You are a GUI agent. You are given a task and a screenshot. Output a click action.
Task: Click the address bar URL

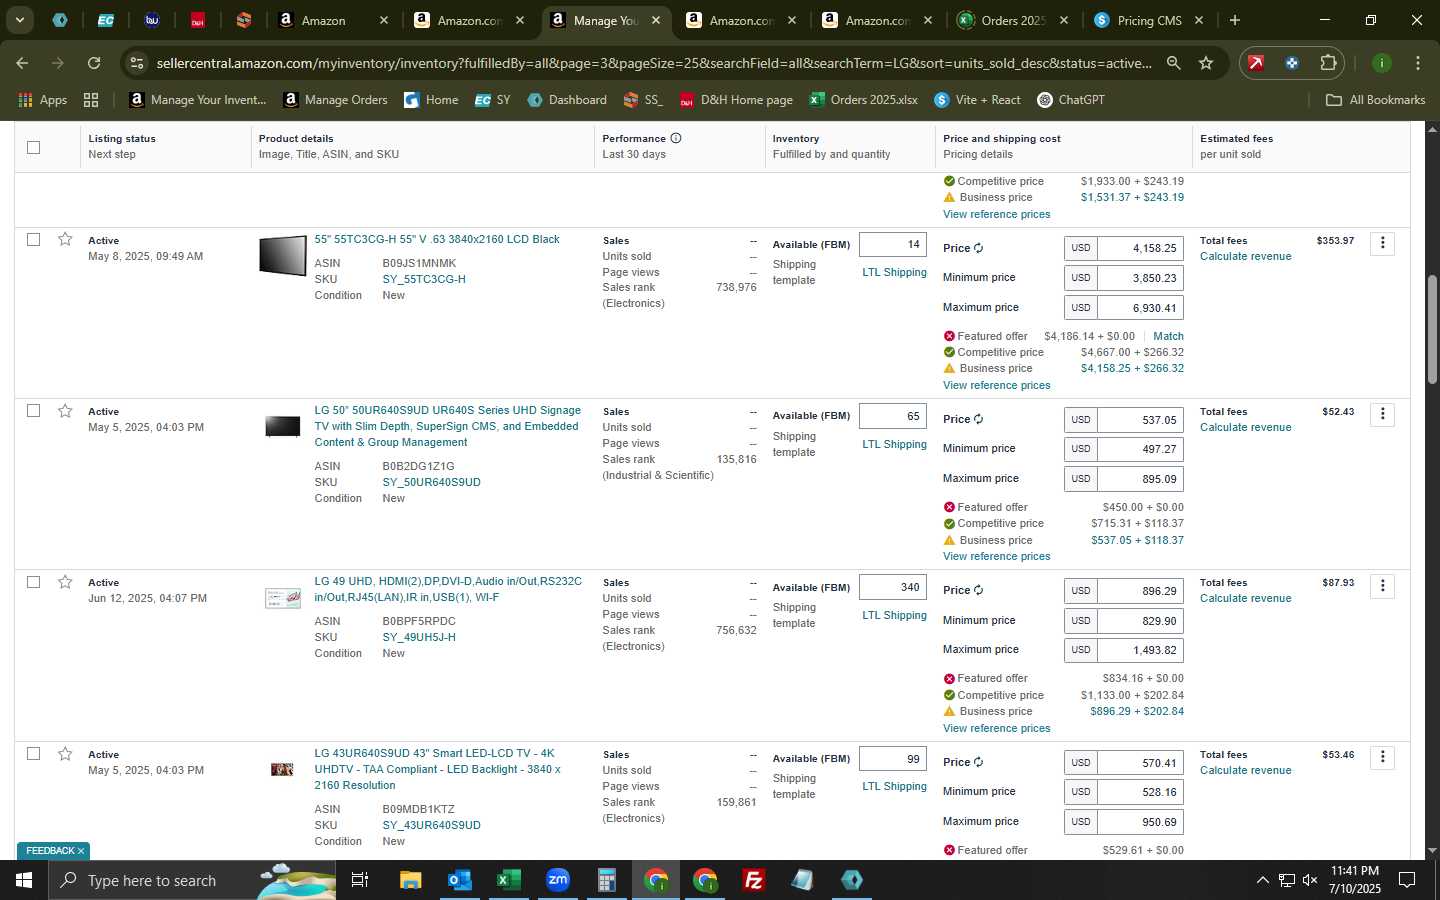pos(653,63)
